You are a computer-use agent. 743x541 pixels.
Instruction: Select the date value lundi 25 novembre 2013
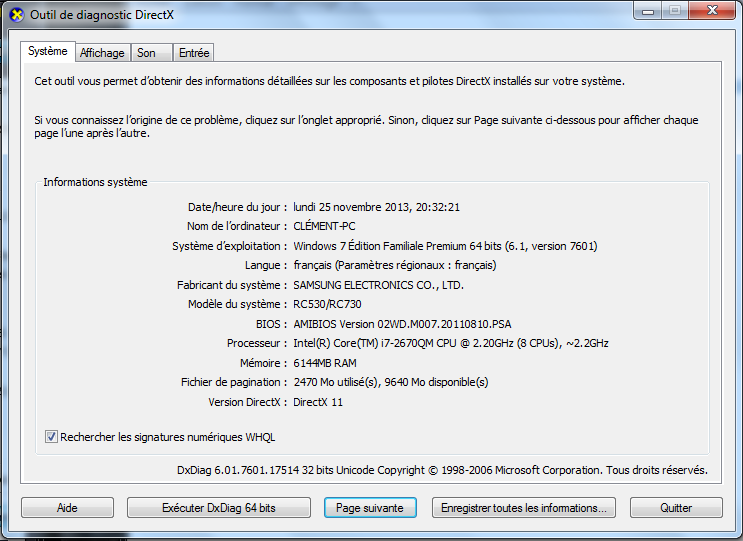pyautogui.click(x=376, y=207)
